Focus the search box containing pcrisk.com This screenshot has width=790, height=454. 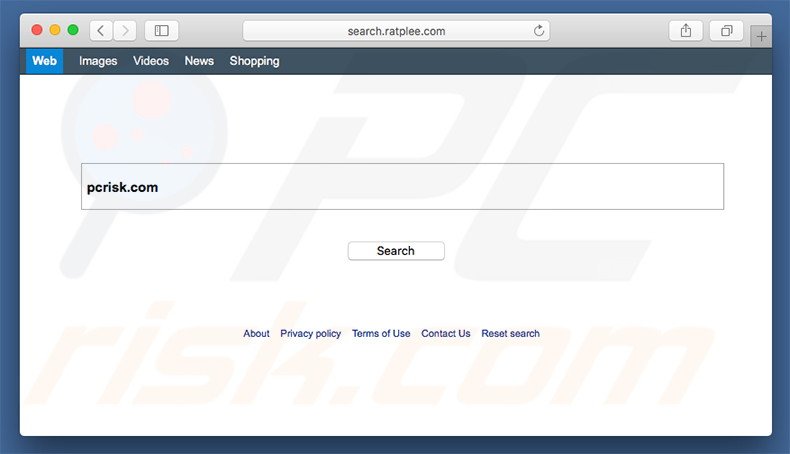pyautogui.click(x=403, y=186)
